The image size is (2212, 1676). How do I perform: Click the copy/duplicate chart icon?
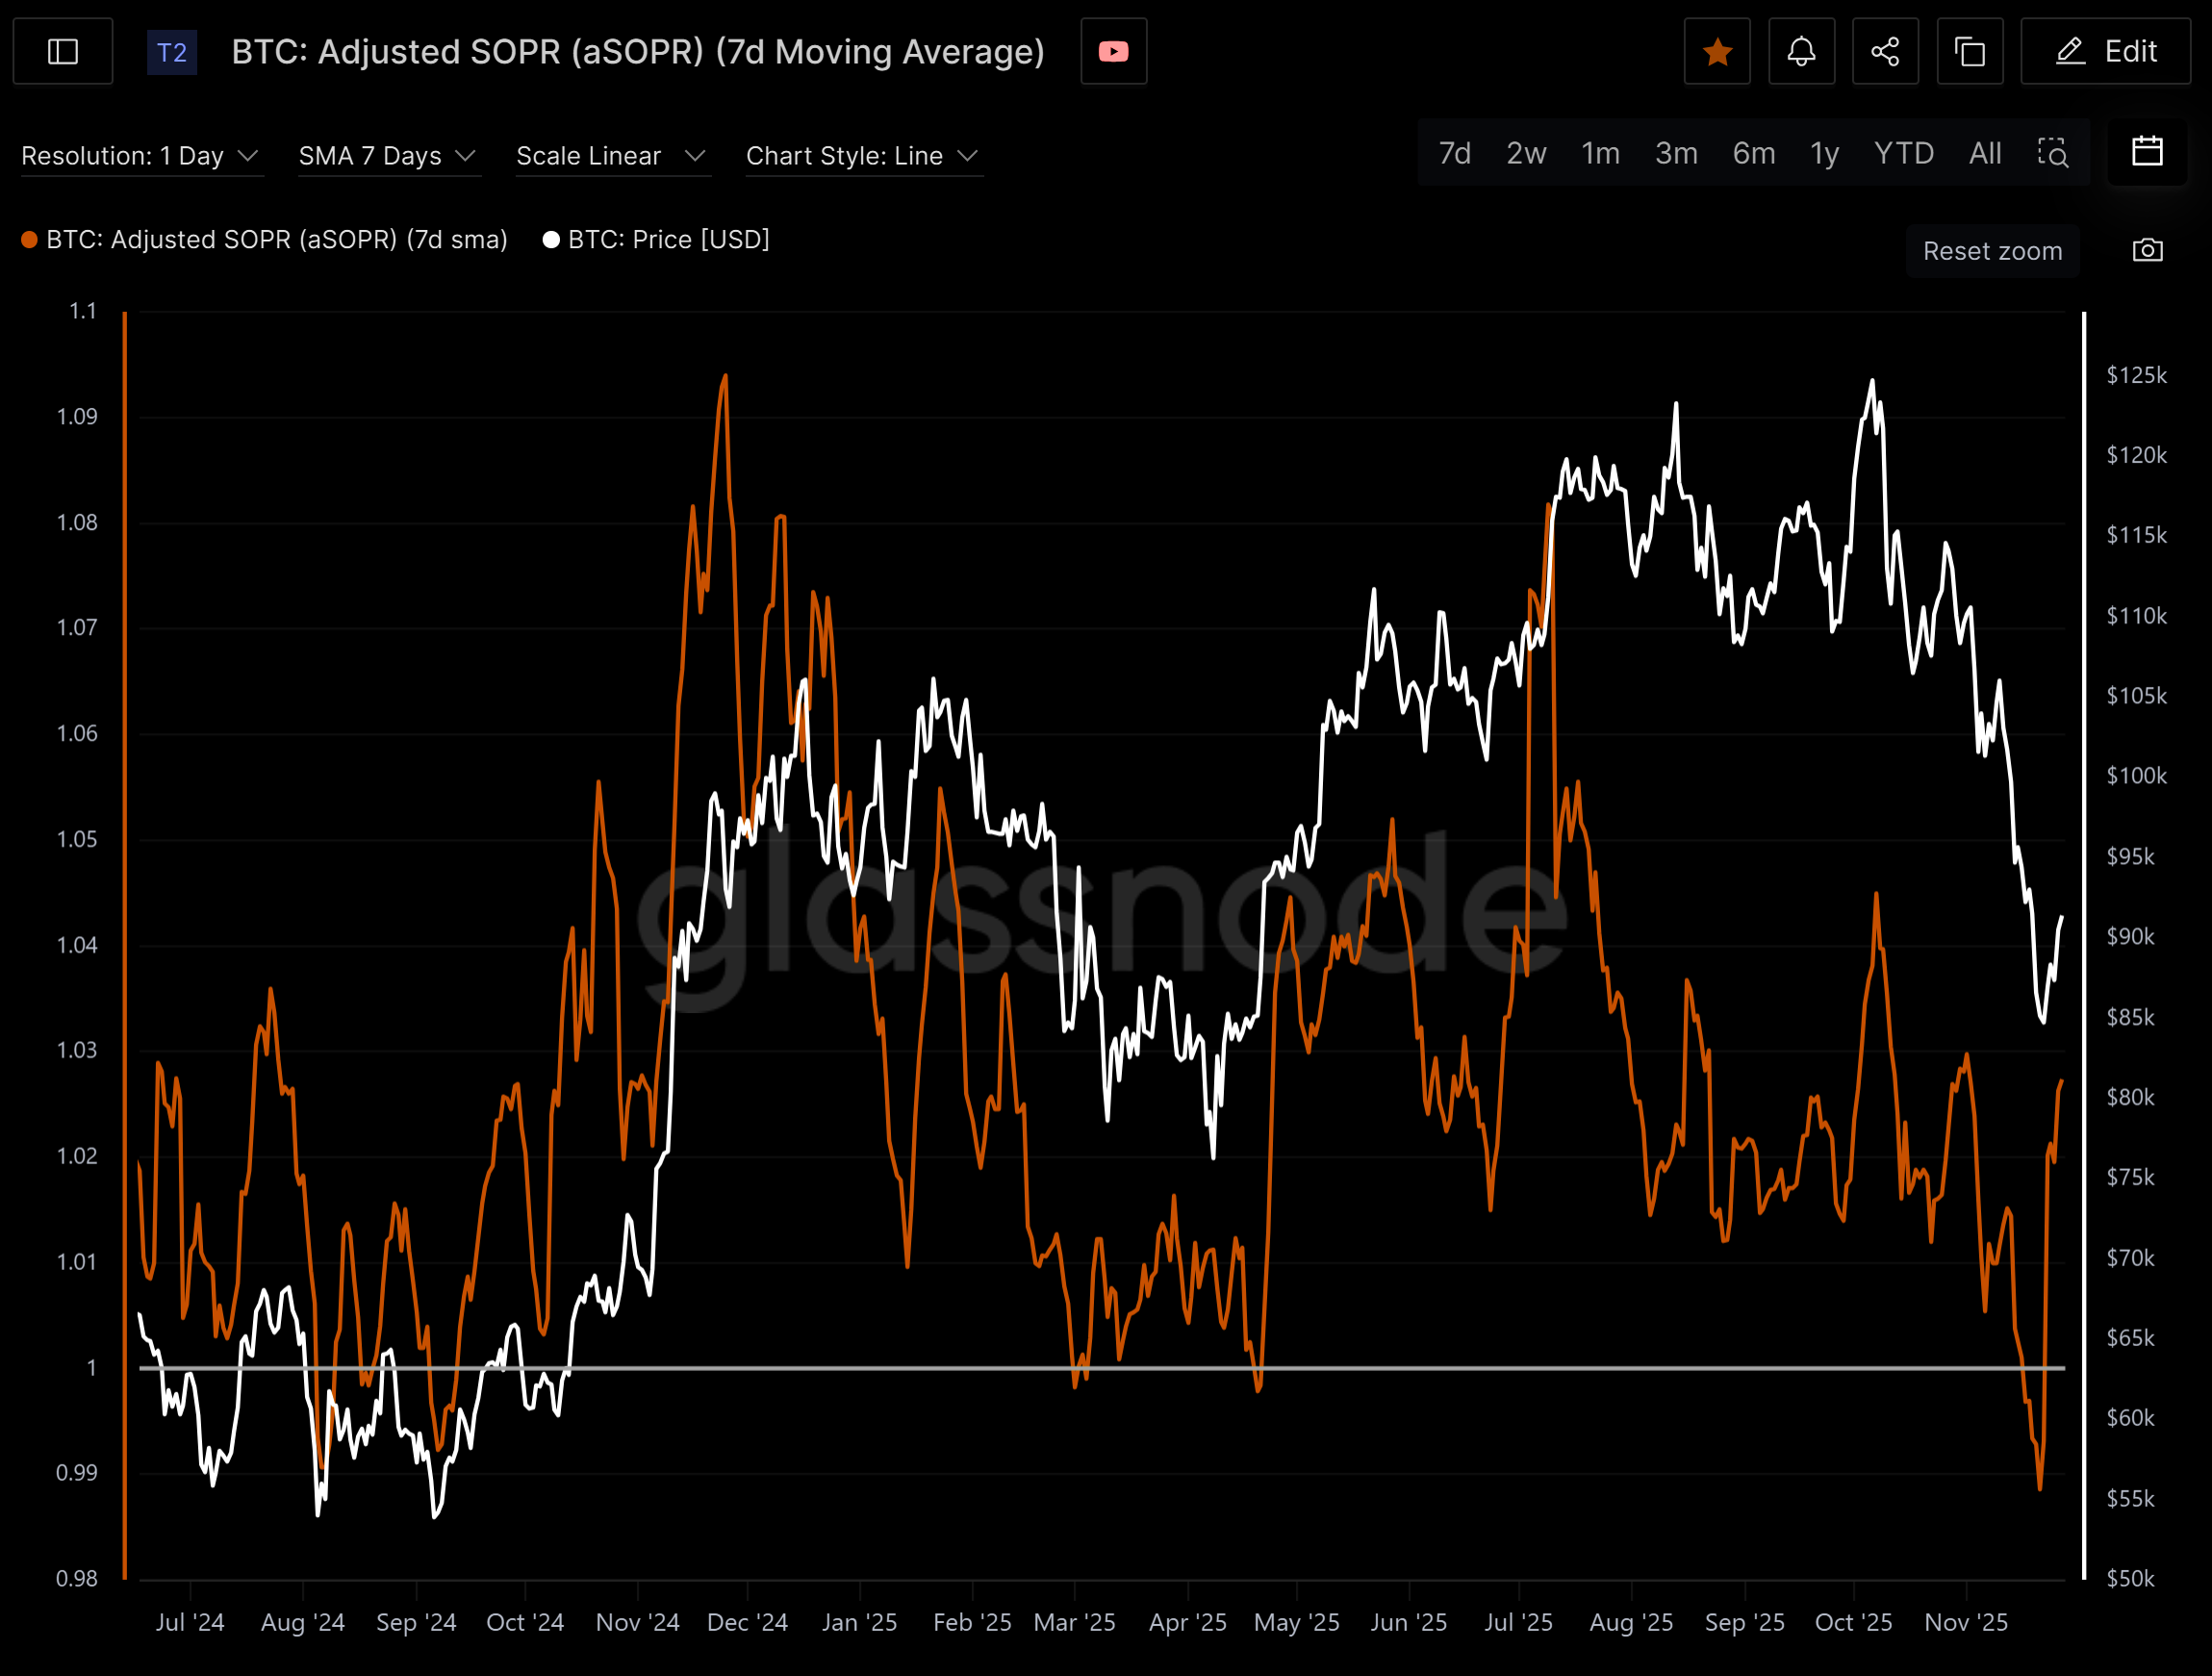click(1969, 51)
